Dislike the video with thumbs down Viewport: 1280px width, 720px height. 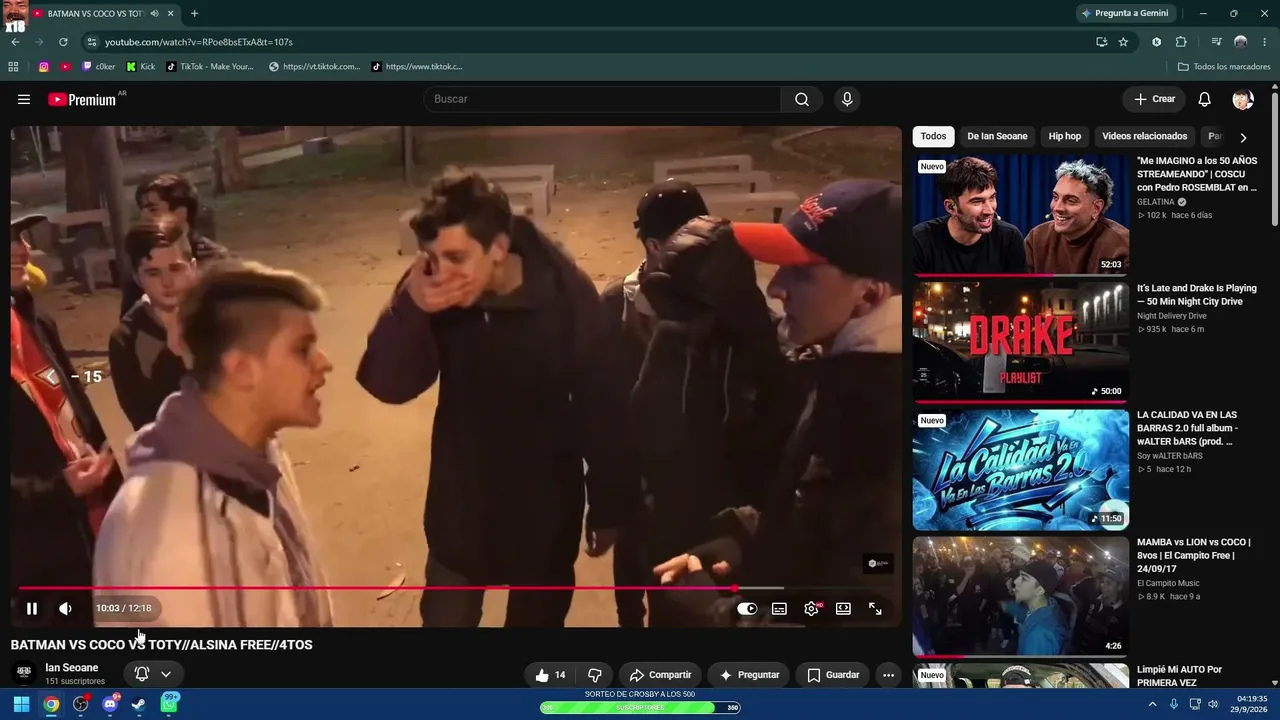595,675
